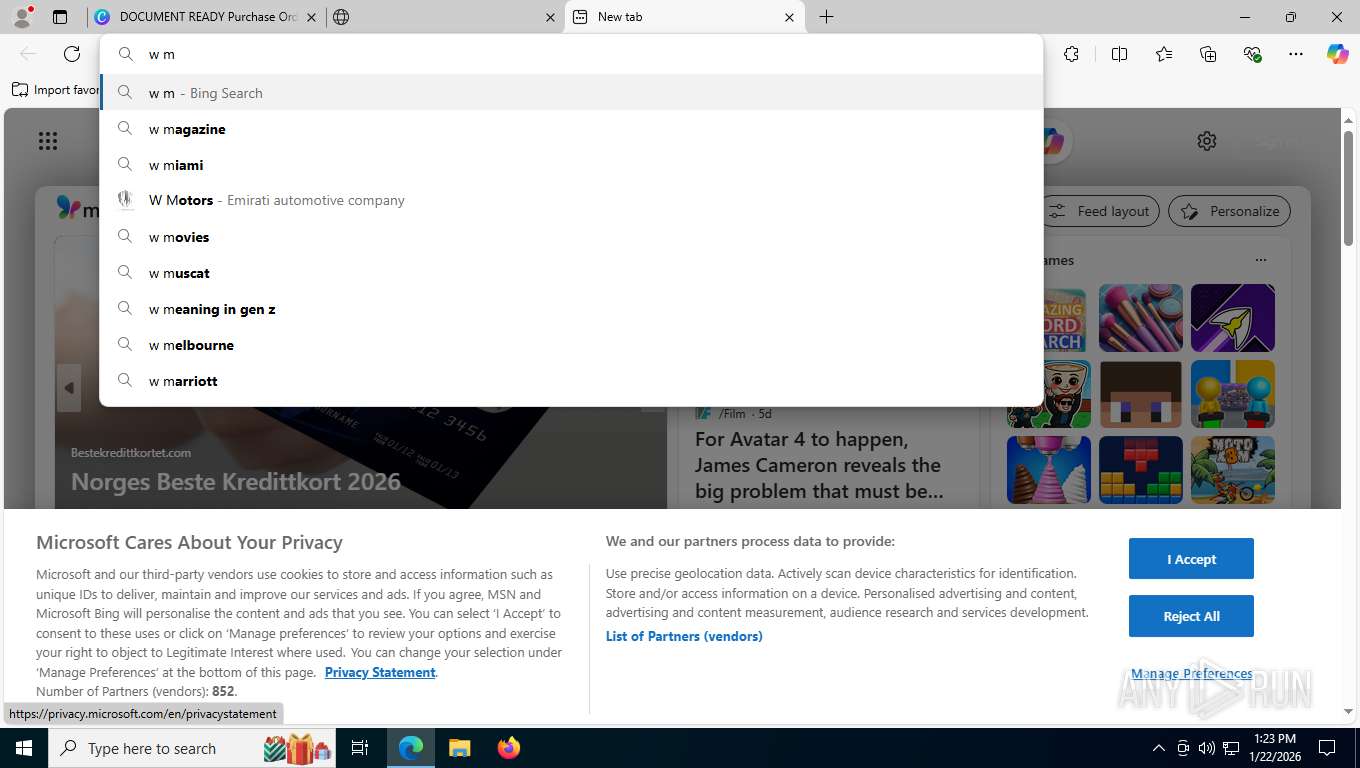Open the Extensions puzzle icon
This screenshot has width=1360, height=768.
(x=1072, y=54)
